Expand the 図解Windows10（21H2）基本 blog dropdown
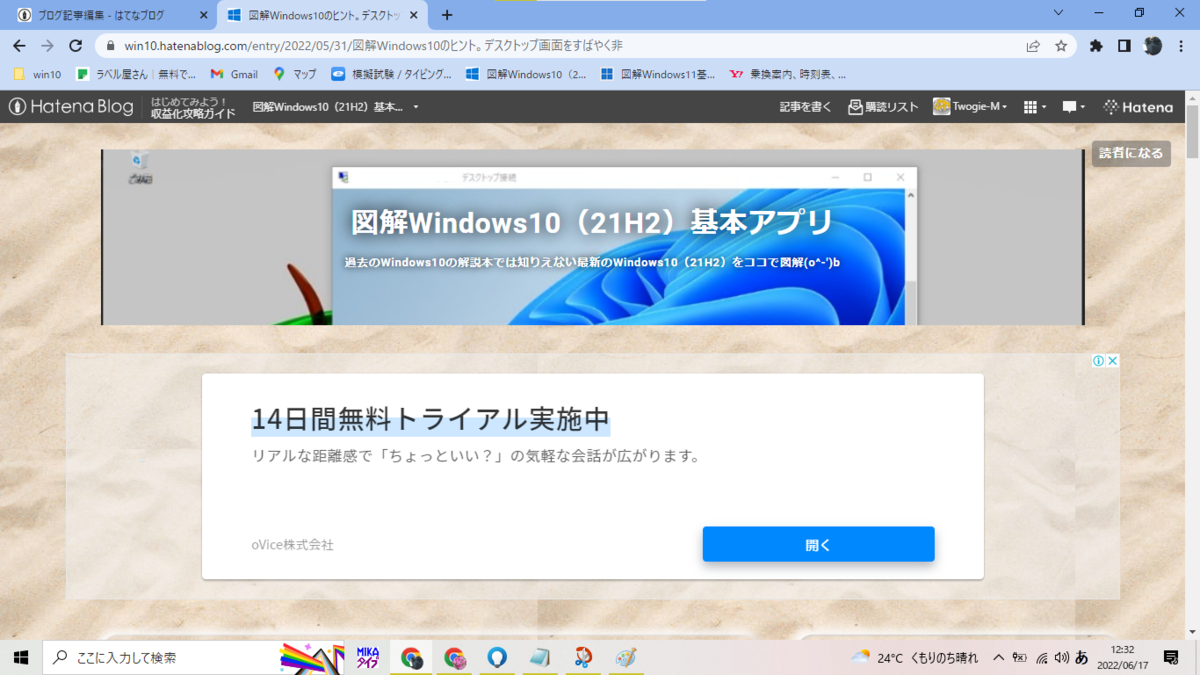 (x=336, y=107)
